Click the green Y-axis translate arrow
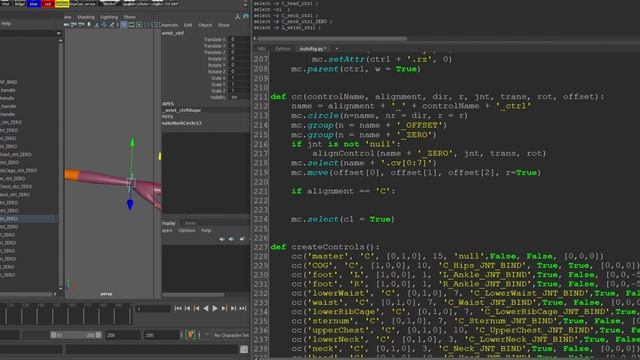This screenshot has height=360, width=640. coord(132,142)
